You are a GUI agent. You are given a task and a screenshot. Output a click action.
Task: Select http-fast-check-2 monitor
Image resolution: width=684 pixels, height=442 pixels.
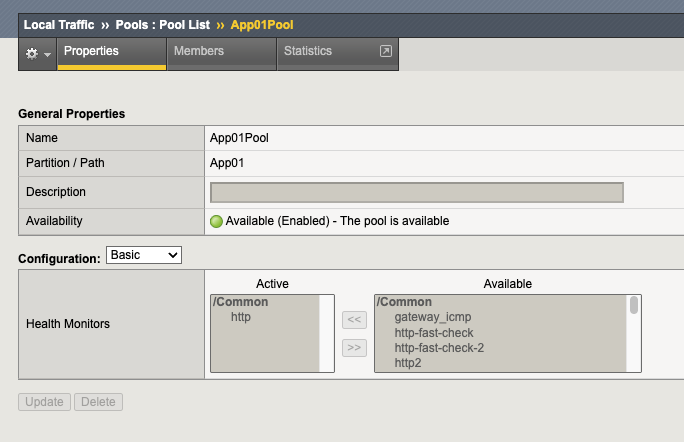[x=439, y=348]
